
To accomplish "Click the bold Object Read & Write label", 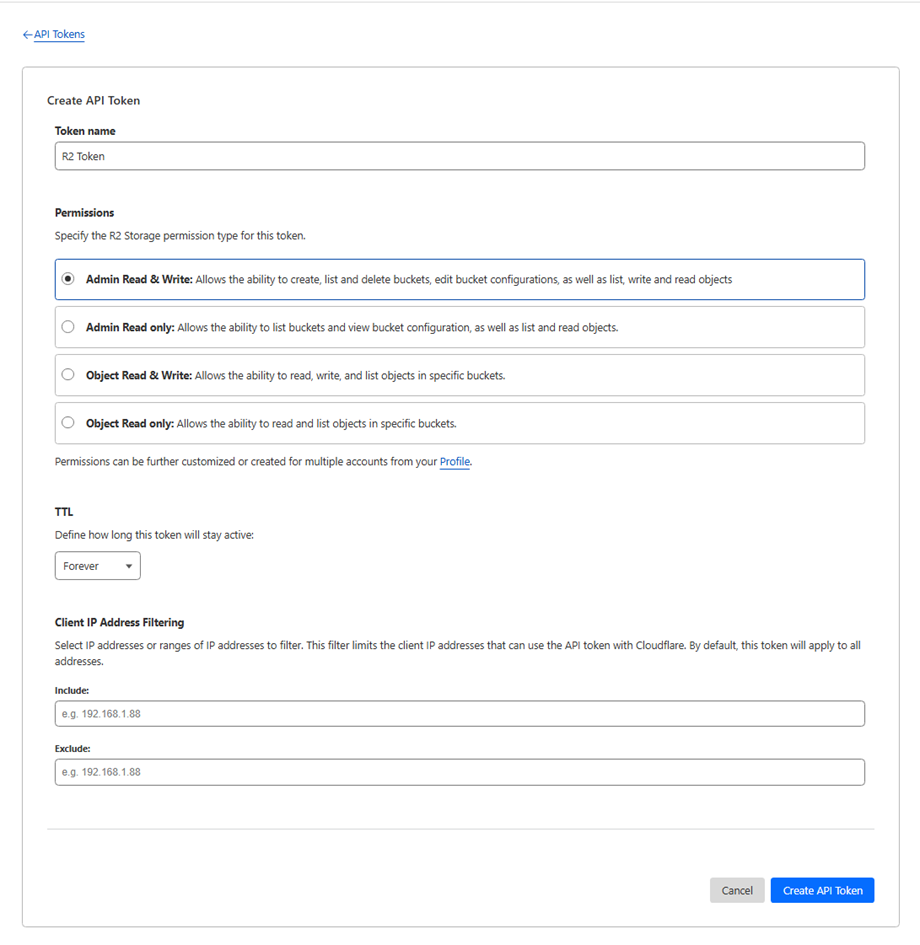I will pyautogui.click(x=138, y=375).
